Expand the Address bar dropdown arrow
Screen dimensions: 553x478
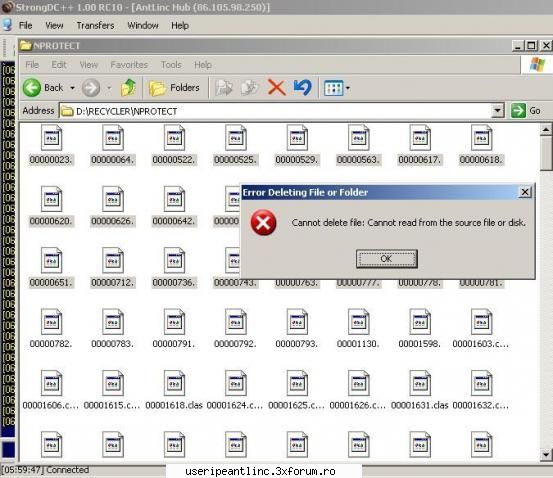point(497,111)
